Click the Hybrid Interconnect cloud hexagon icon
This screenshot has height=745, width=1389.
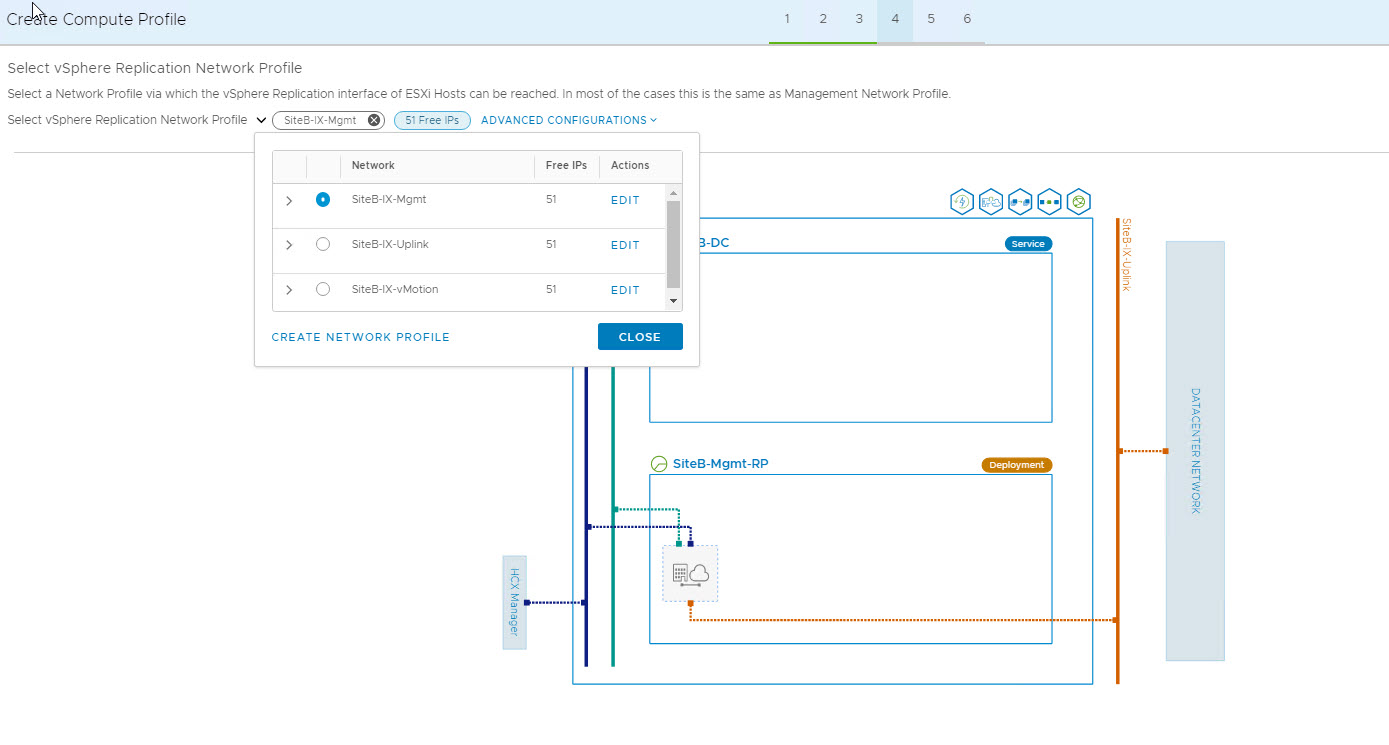pyautogui.click(x=991, y=202)
